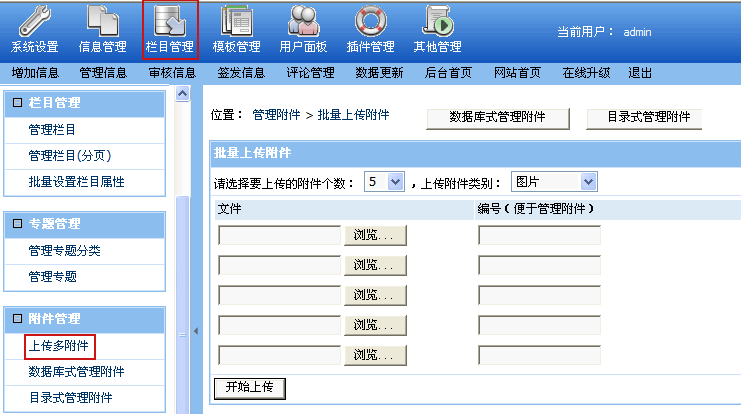The width and height of the screenshot is (741, 414).
Task: Focus fifth file path input field
Action: point(279,355)
